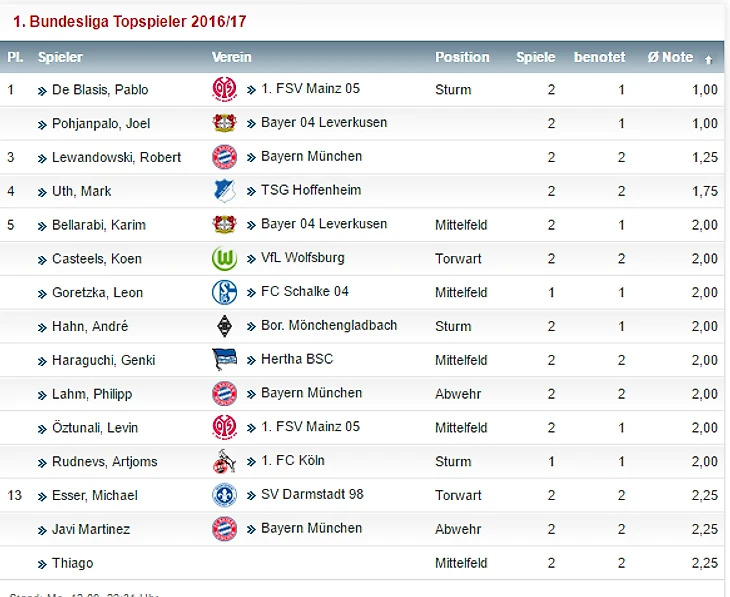Click the 1. FSV Mainz 05 crest beside De Blasis
The image size is (730, 597).
tap(224, 89)
